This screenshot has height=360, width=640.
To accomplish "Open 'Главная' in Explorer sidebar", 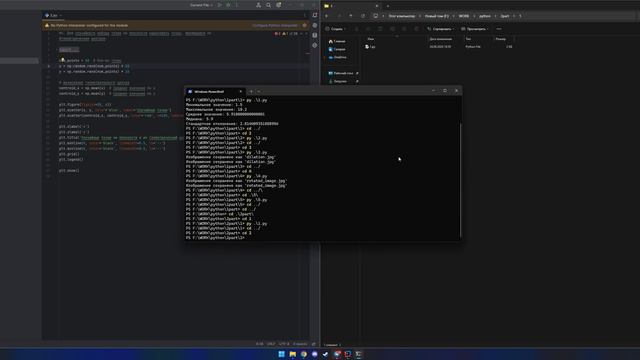I will 337,41.
